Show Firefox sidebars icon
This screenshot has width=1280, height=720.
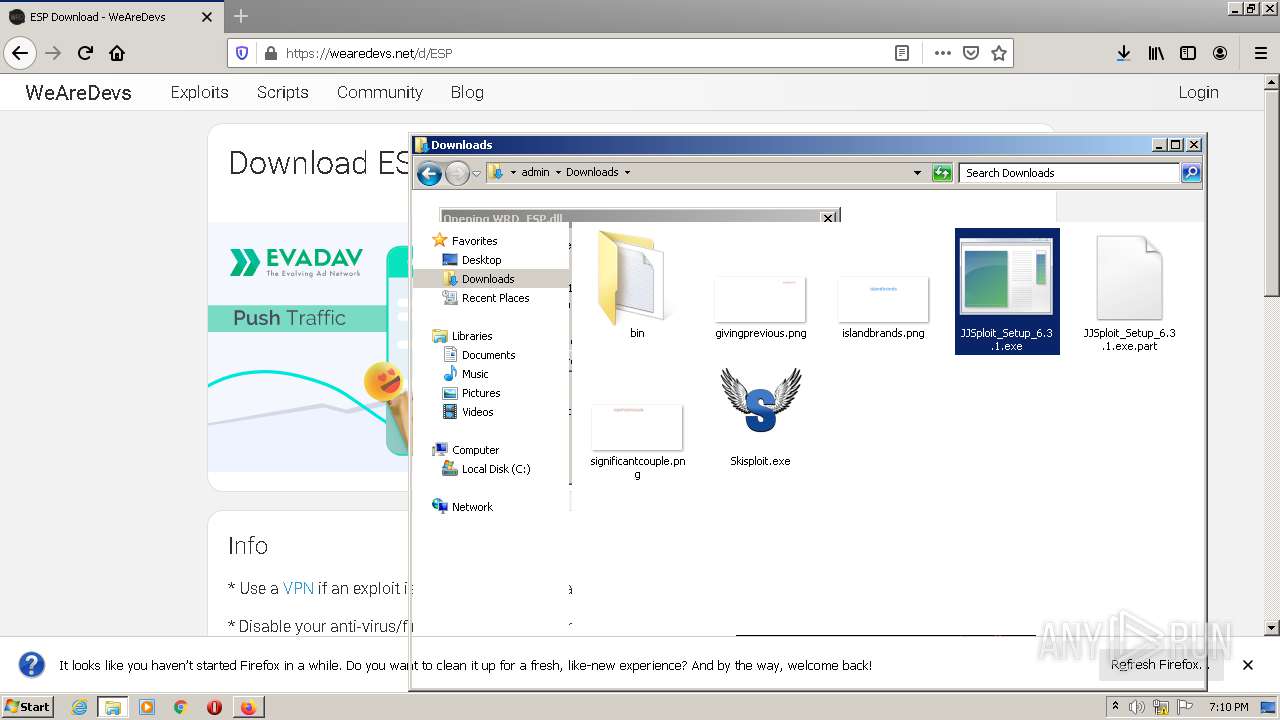point(1188,53)
